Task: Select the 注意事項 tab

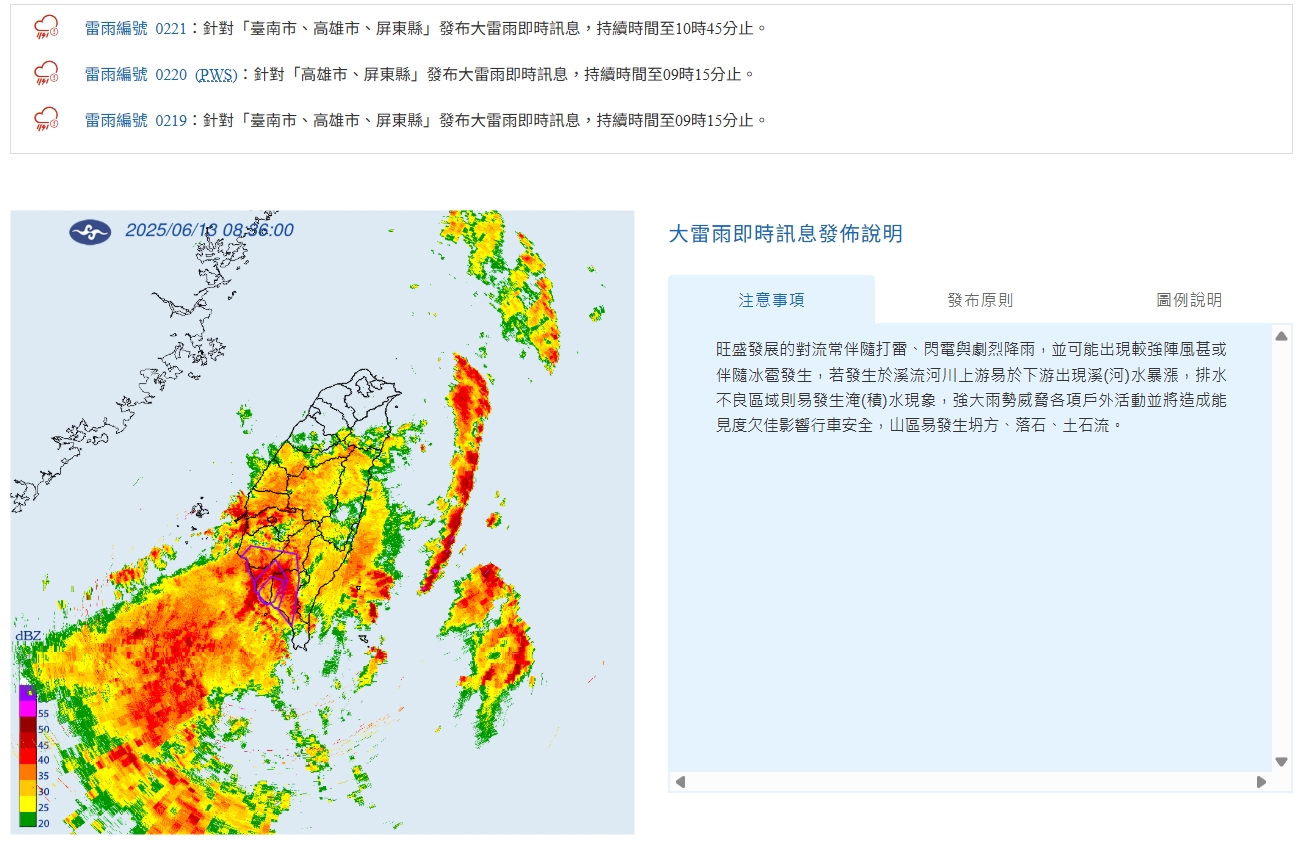Action: [x=771, y=300]
